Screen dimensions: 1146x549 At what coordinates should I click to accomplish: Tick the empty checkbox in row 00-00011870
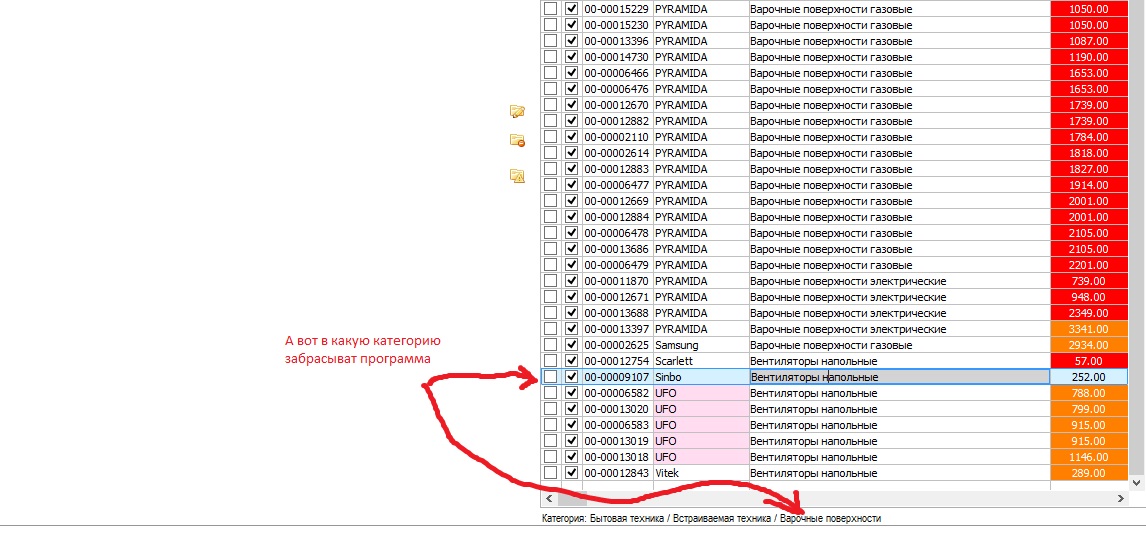pos(550,281)
